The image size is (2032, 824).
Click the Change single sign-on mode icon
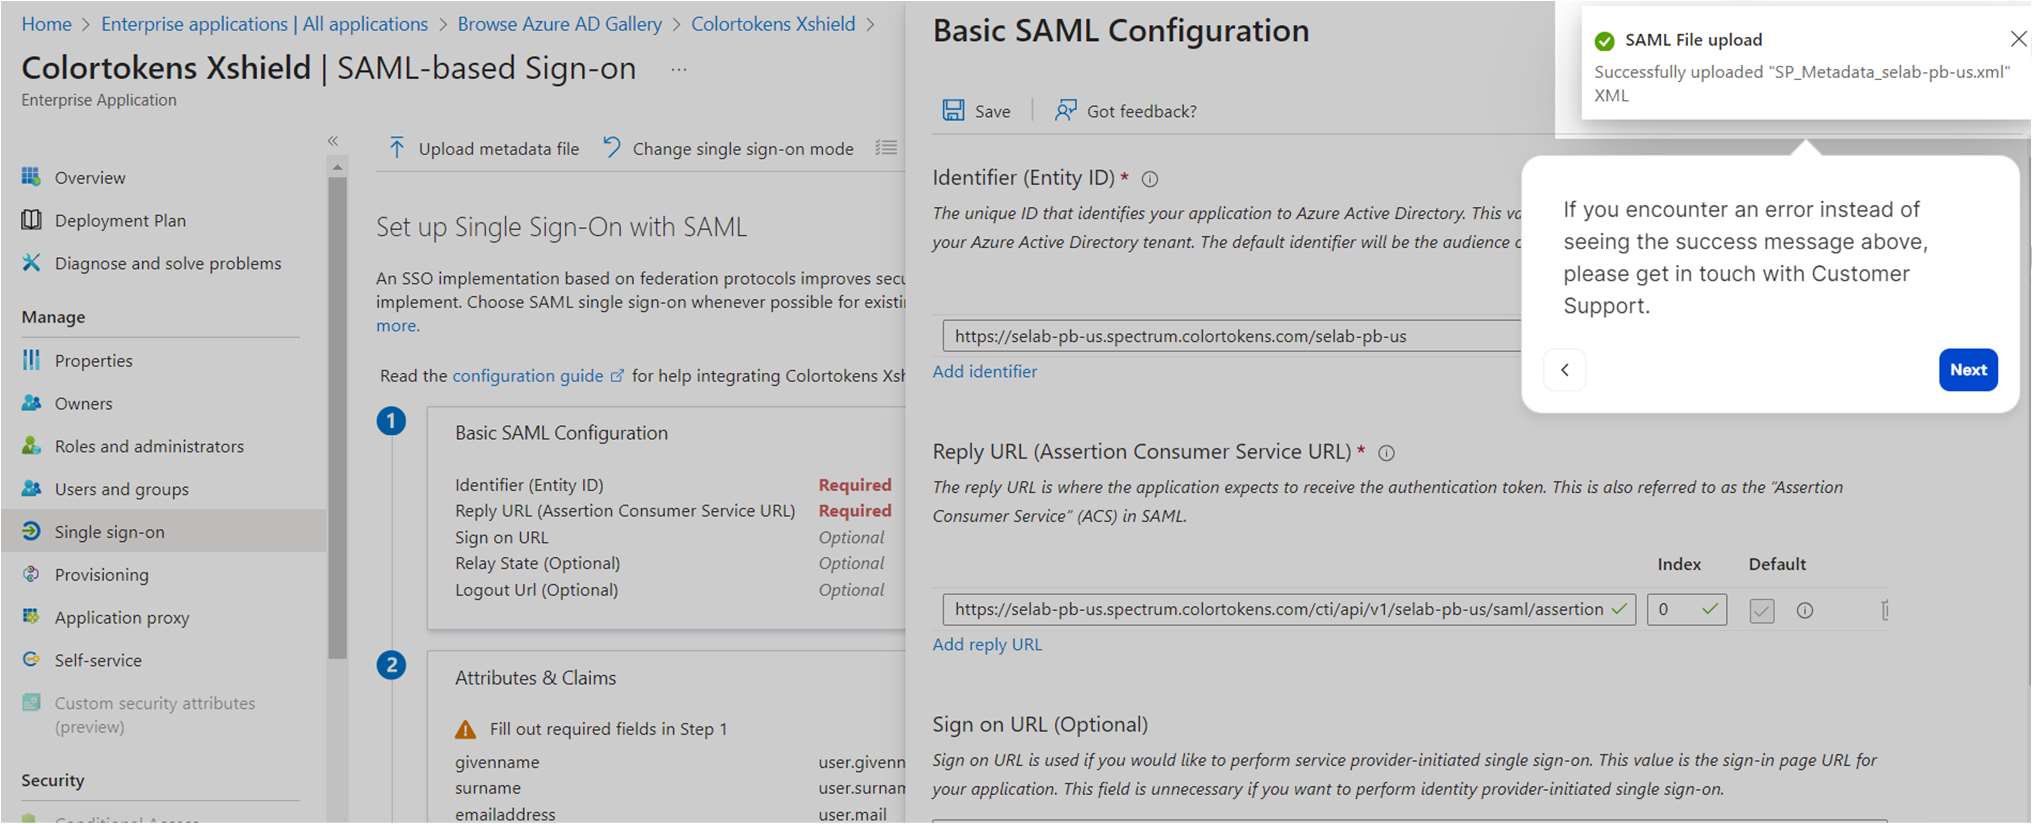point(611,146)
